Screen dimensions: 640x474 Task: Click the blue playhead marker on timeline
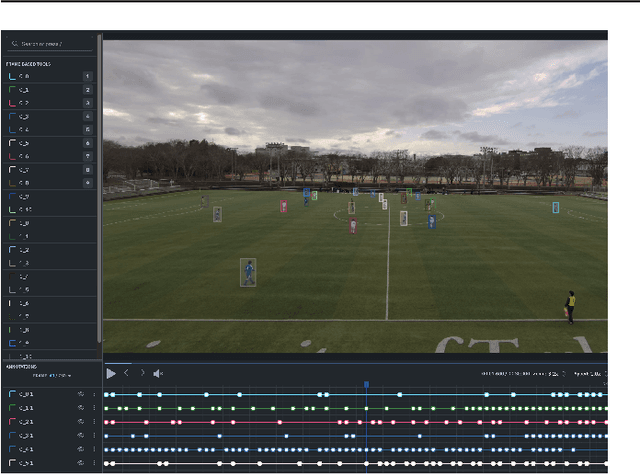point(366,384)
